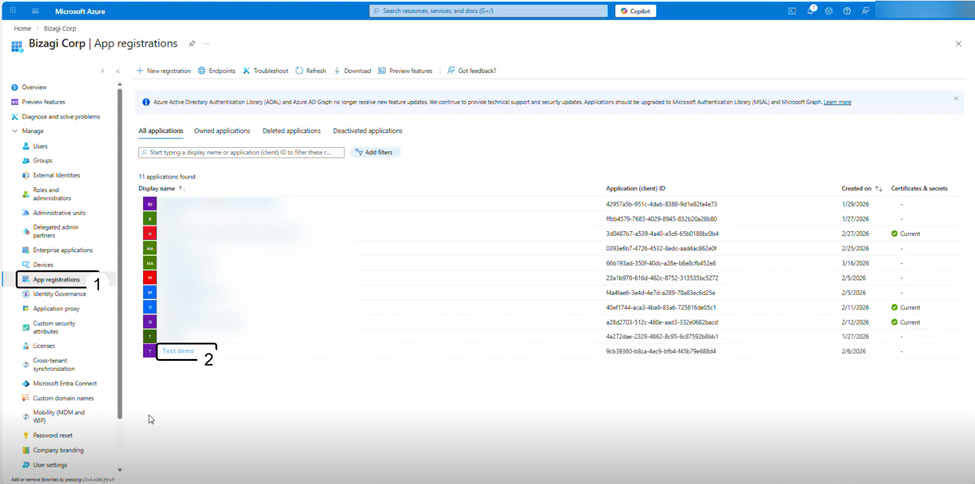Click the Current status for the 2/27/2026 row
The image size is (975, 484).
click(905, 234)
